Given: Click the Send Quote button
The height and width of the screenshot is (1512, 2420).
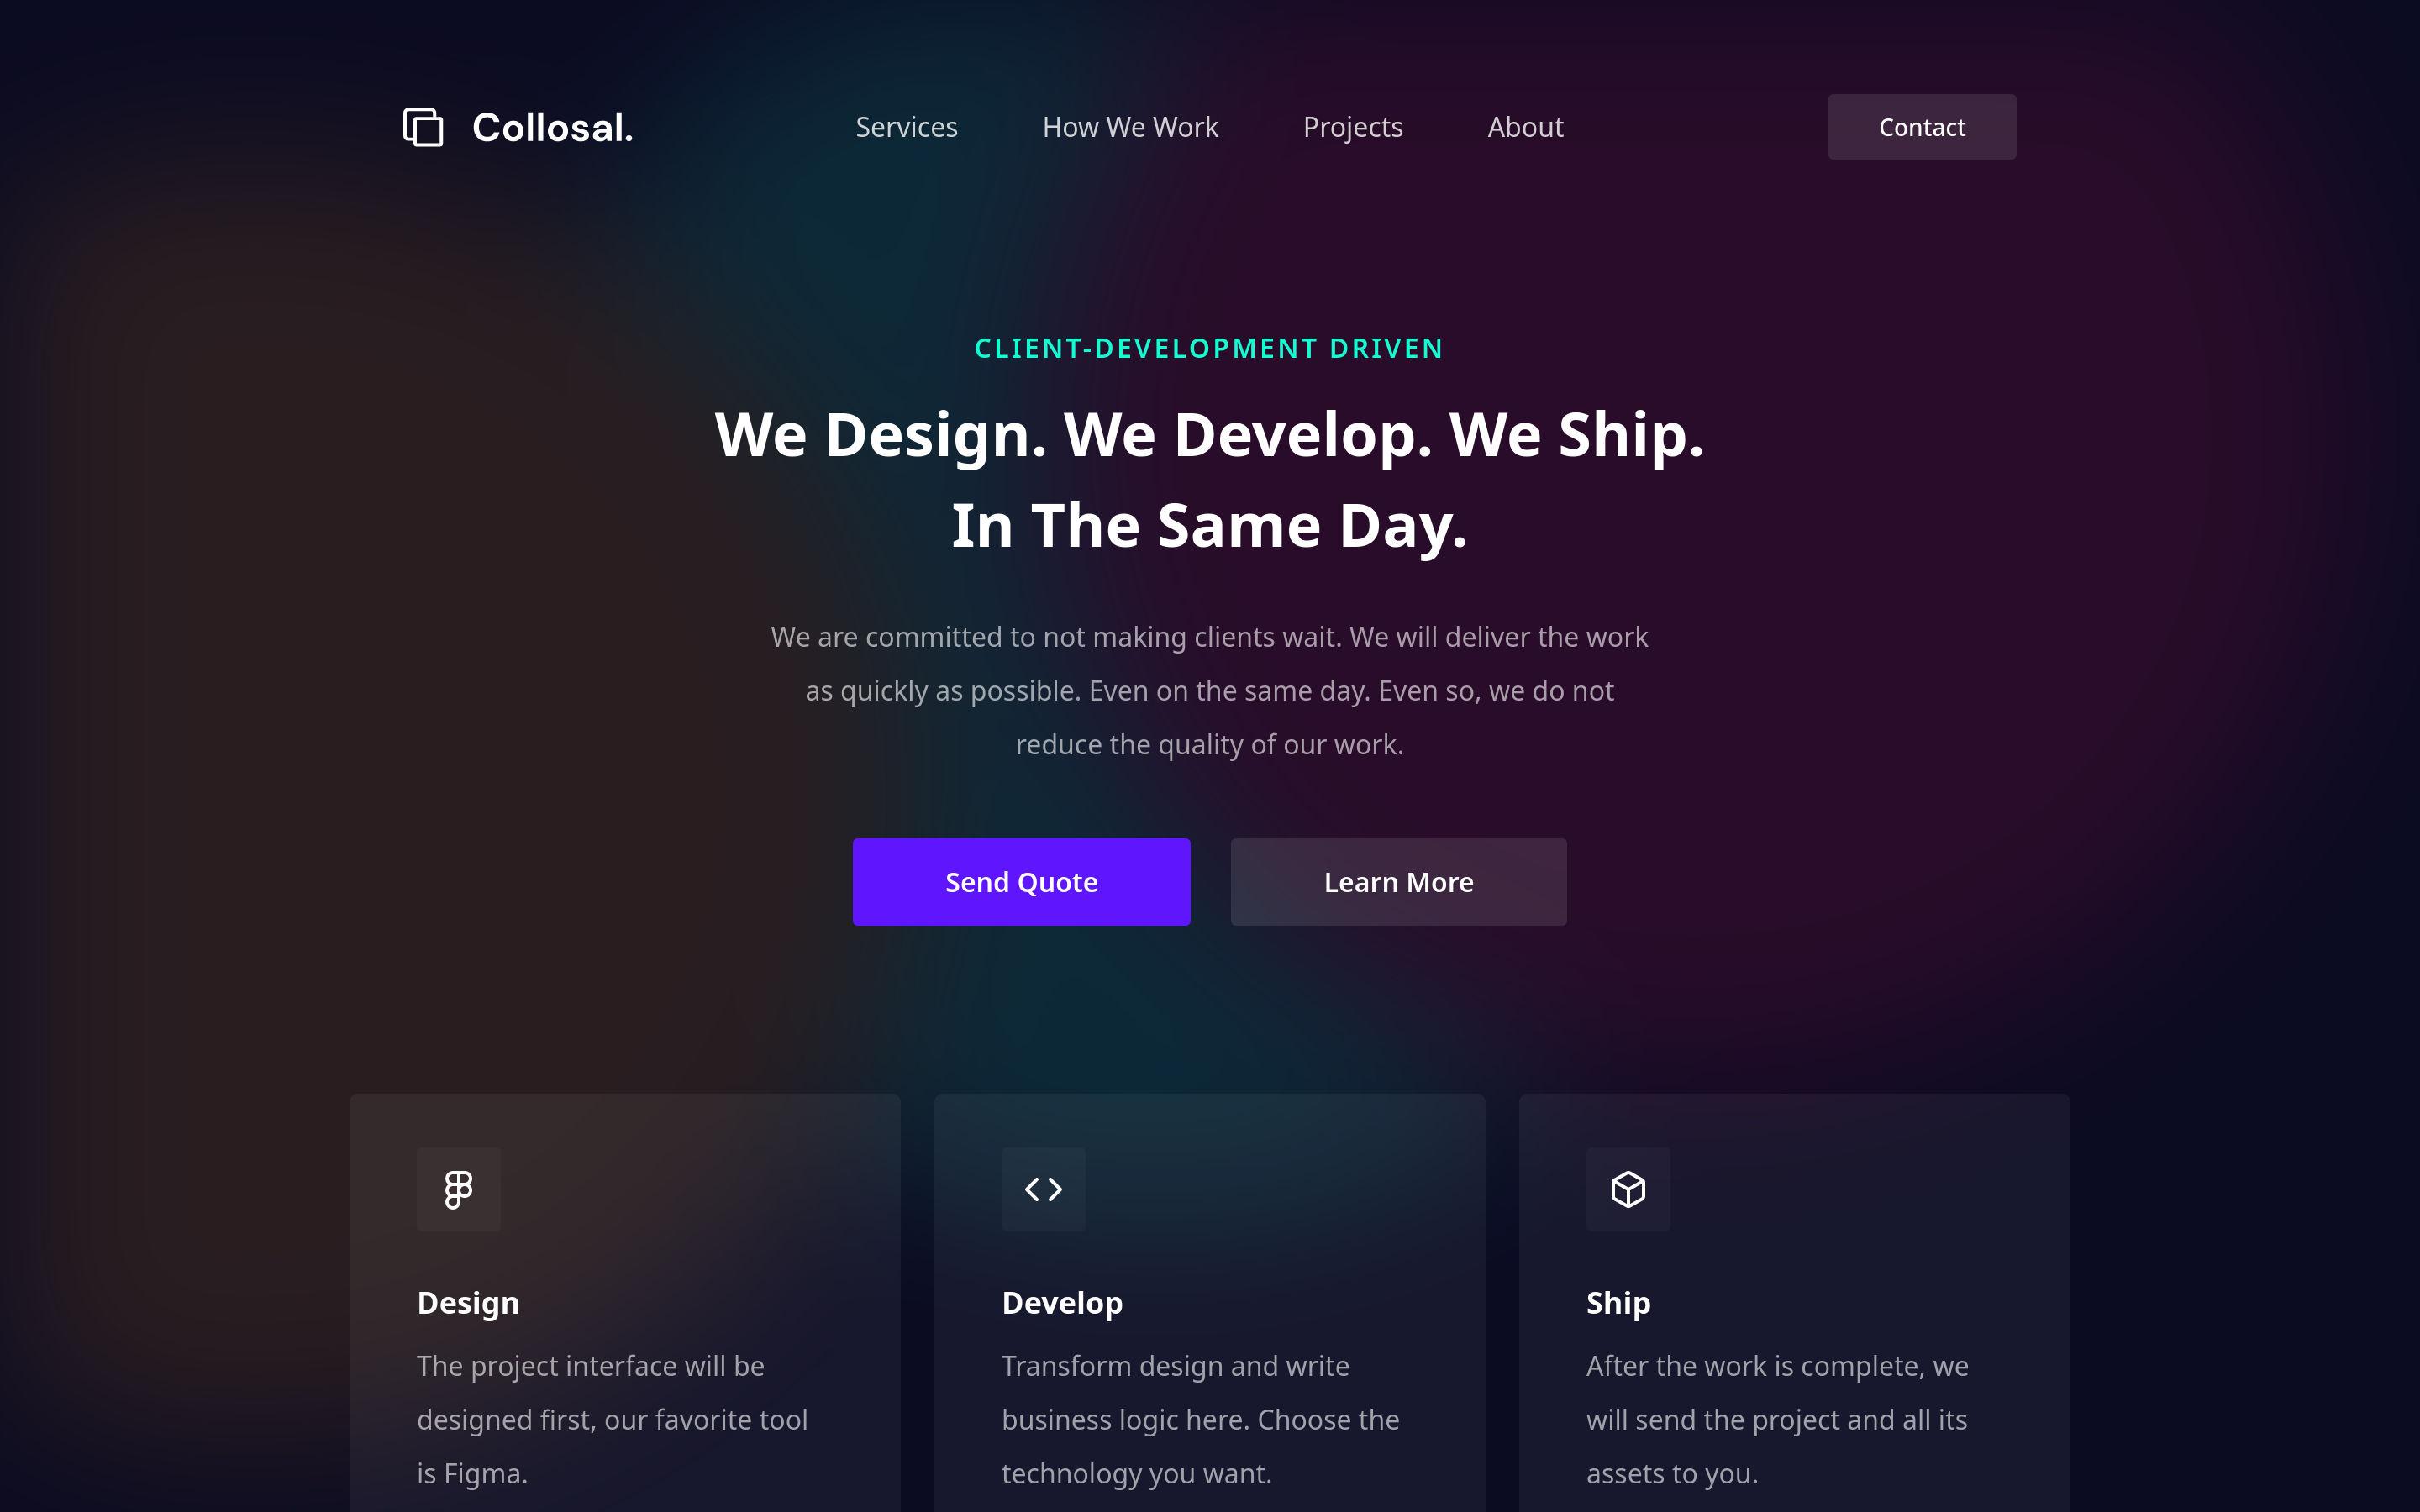Looking at the screenshot, I should (x=1021, y=881).
